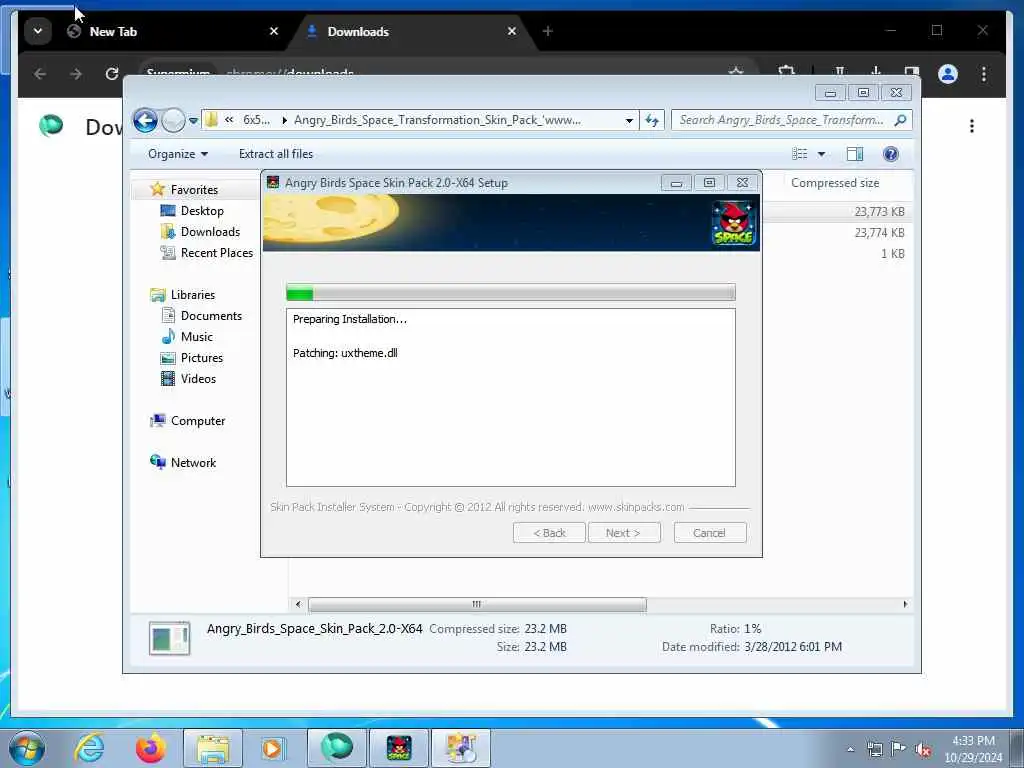Viewport: 1024px width, 768px height.
Task: Select the row with 23,774 KB size
Action: pos(837,232)
